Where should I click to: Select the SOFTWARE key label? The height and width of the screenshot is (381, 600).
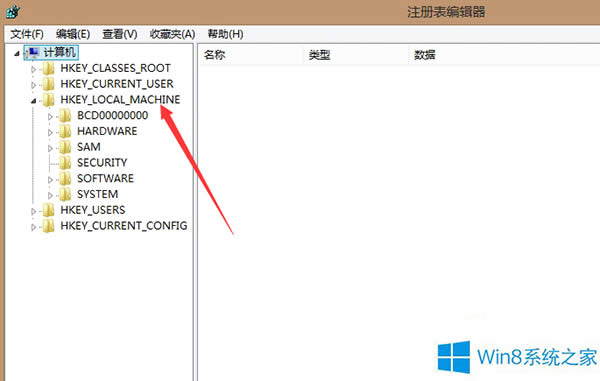pos(105,179)
